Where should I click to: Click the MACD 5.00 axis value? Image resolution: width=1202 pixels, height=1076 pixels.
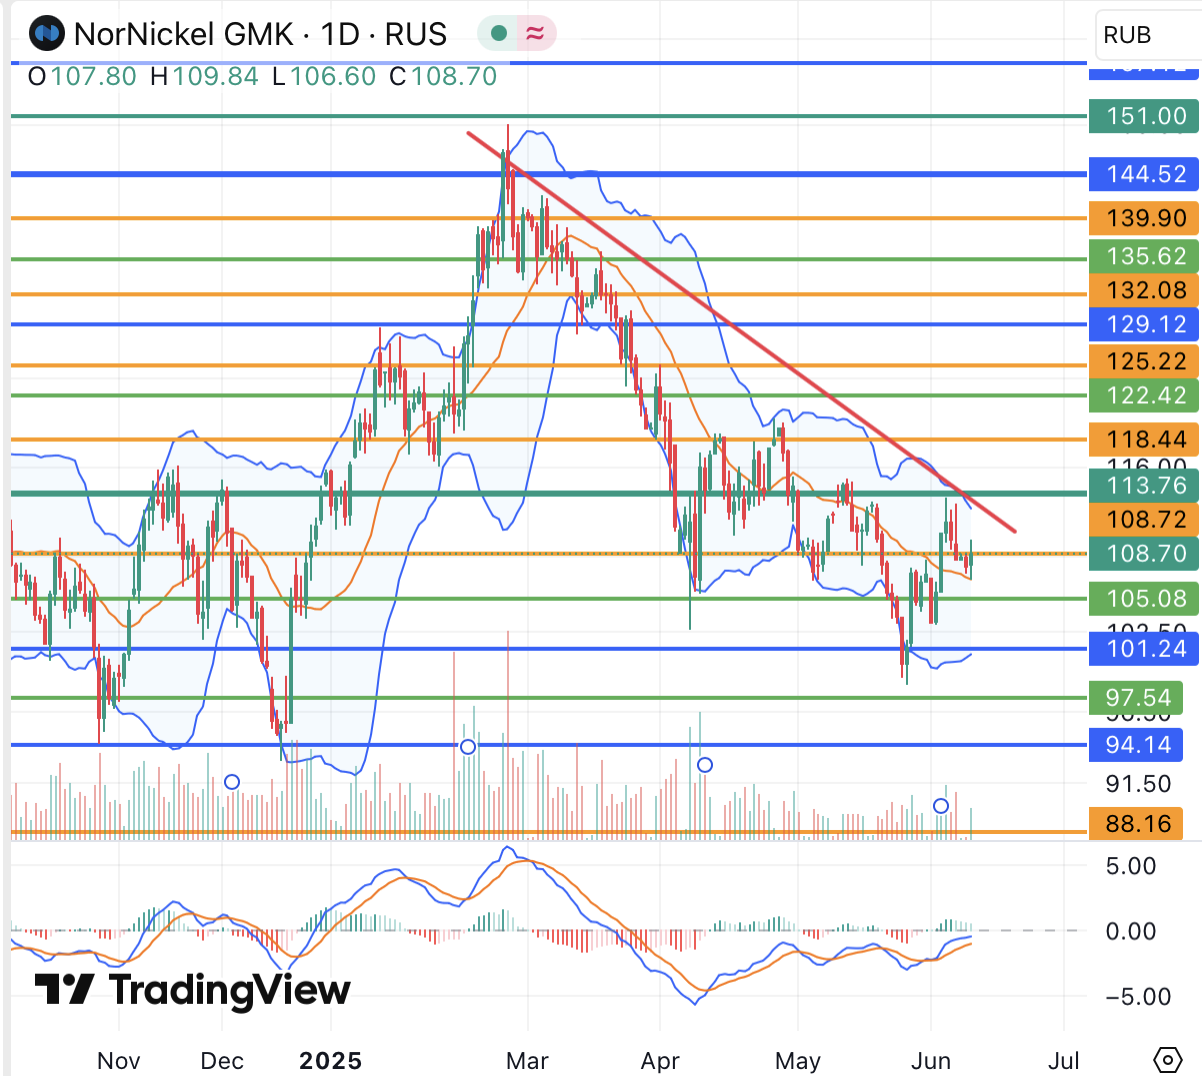click(x=1131, y=866)
